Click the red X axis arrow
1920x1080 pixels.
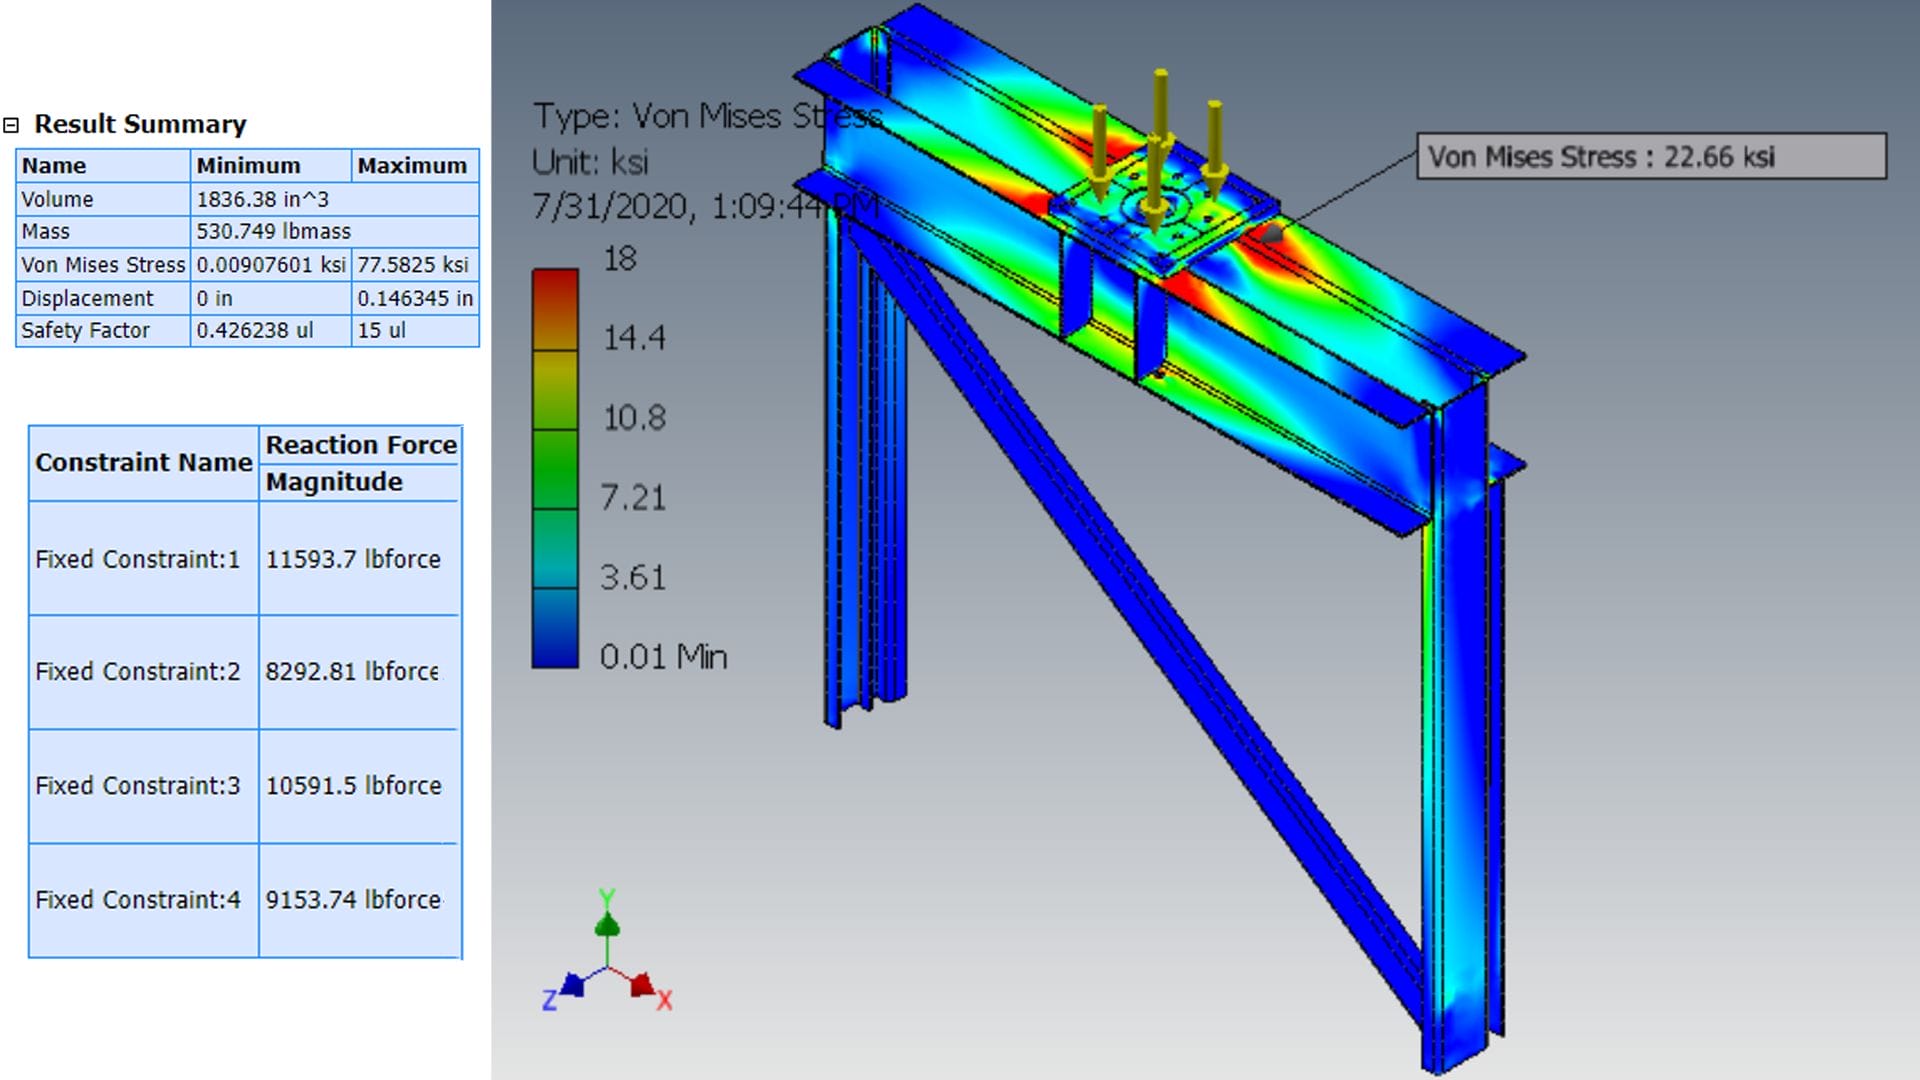tap(642, 985)
